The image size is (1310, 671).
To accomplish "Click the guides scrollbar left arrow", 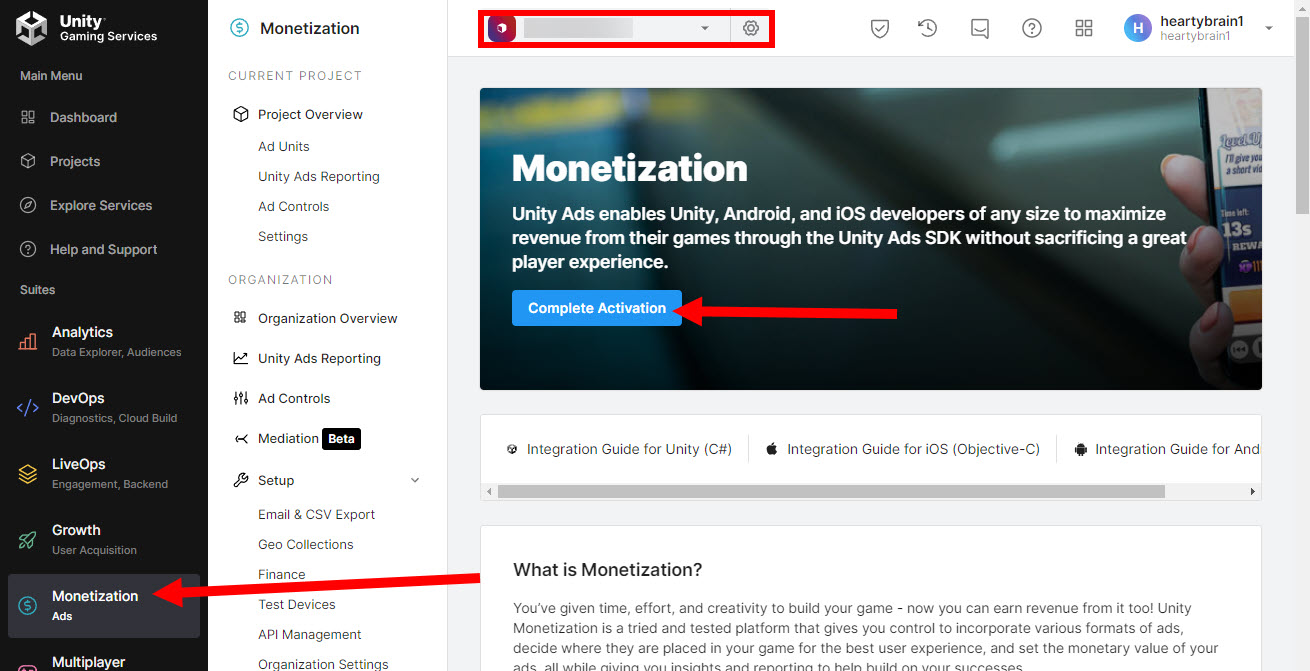I will (489, 492).
